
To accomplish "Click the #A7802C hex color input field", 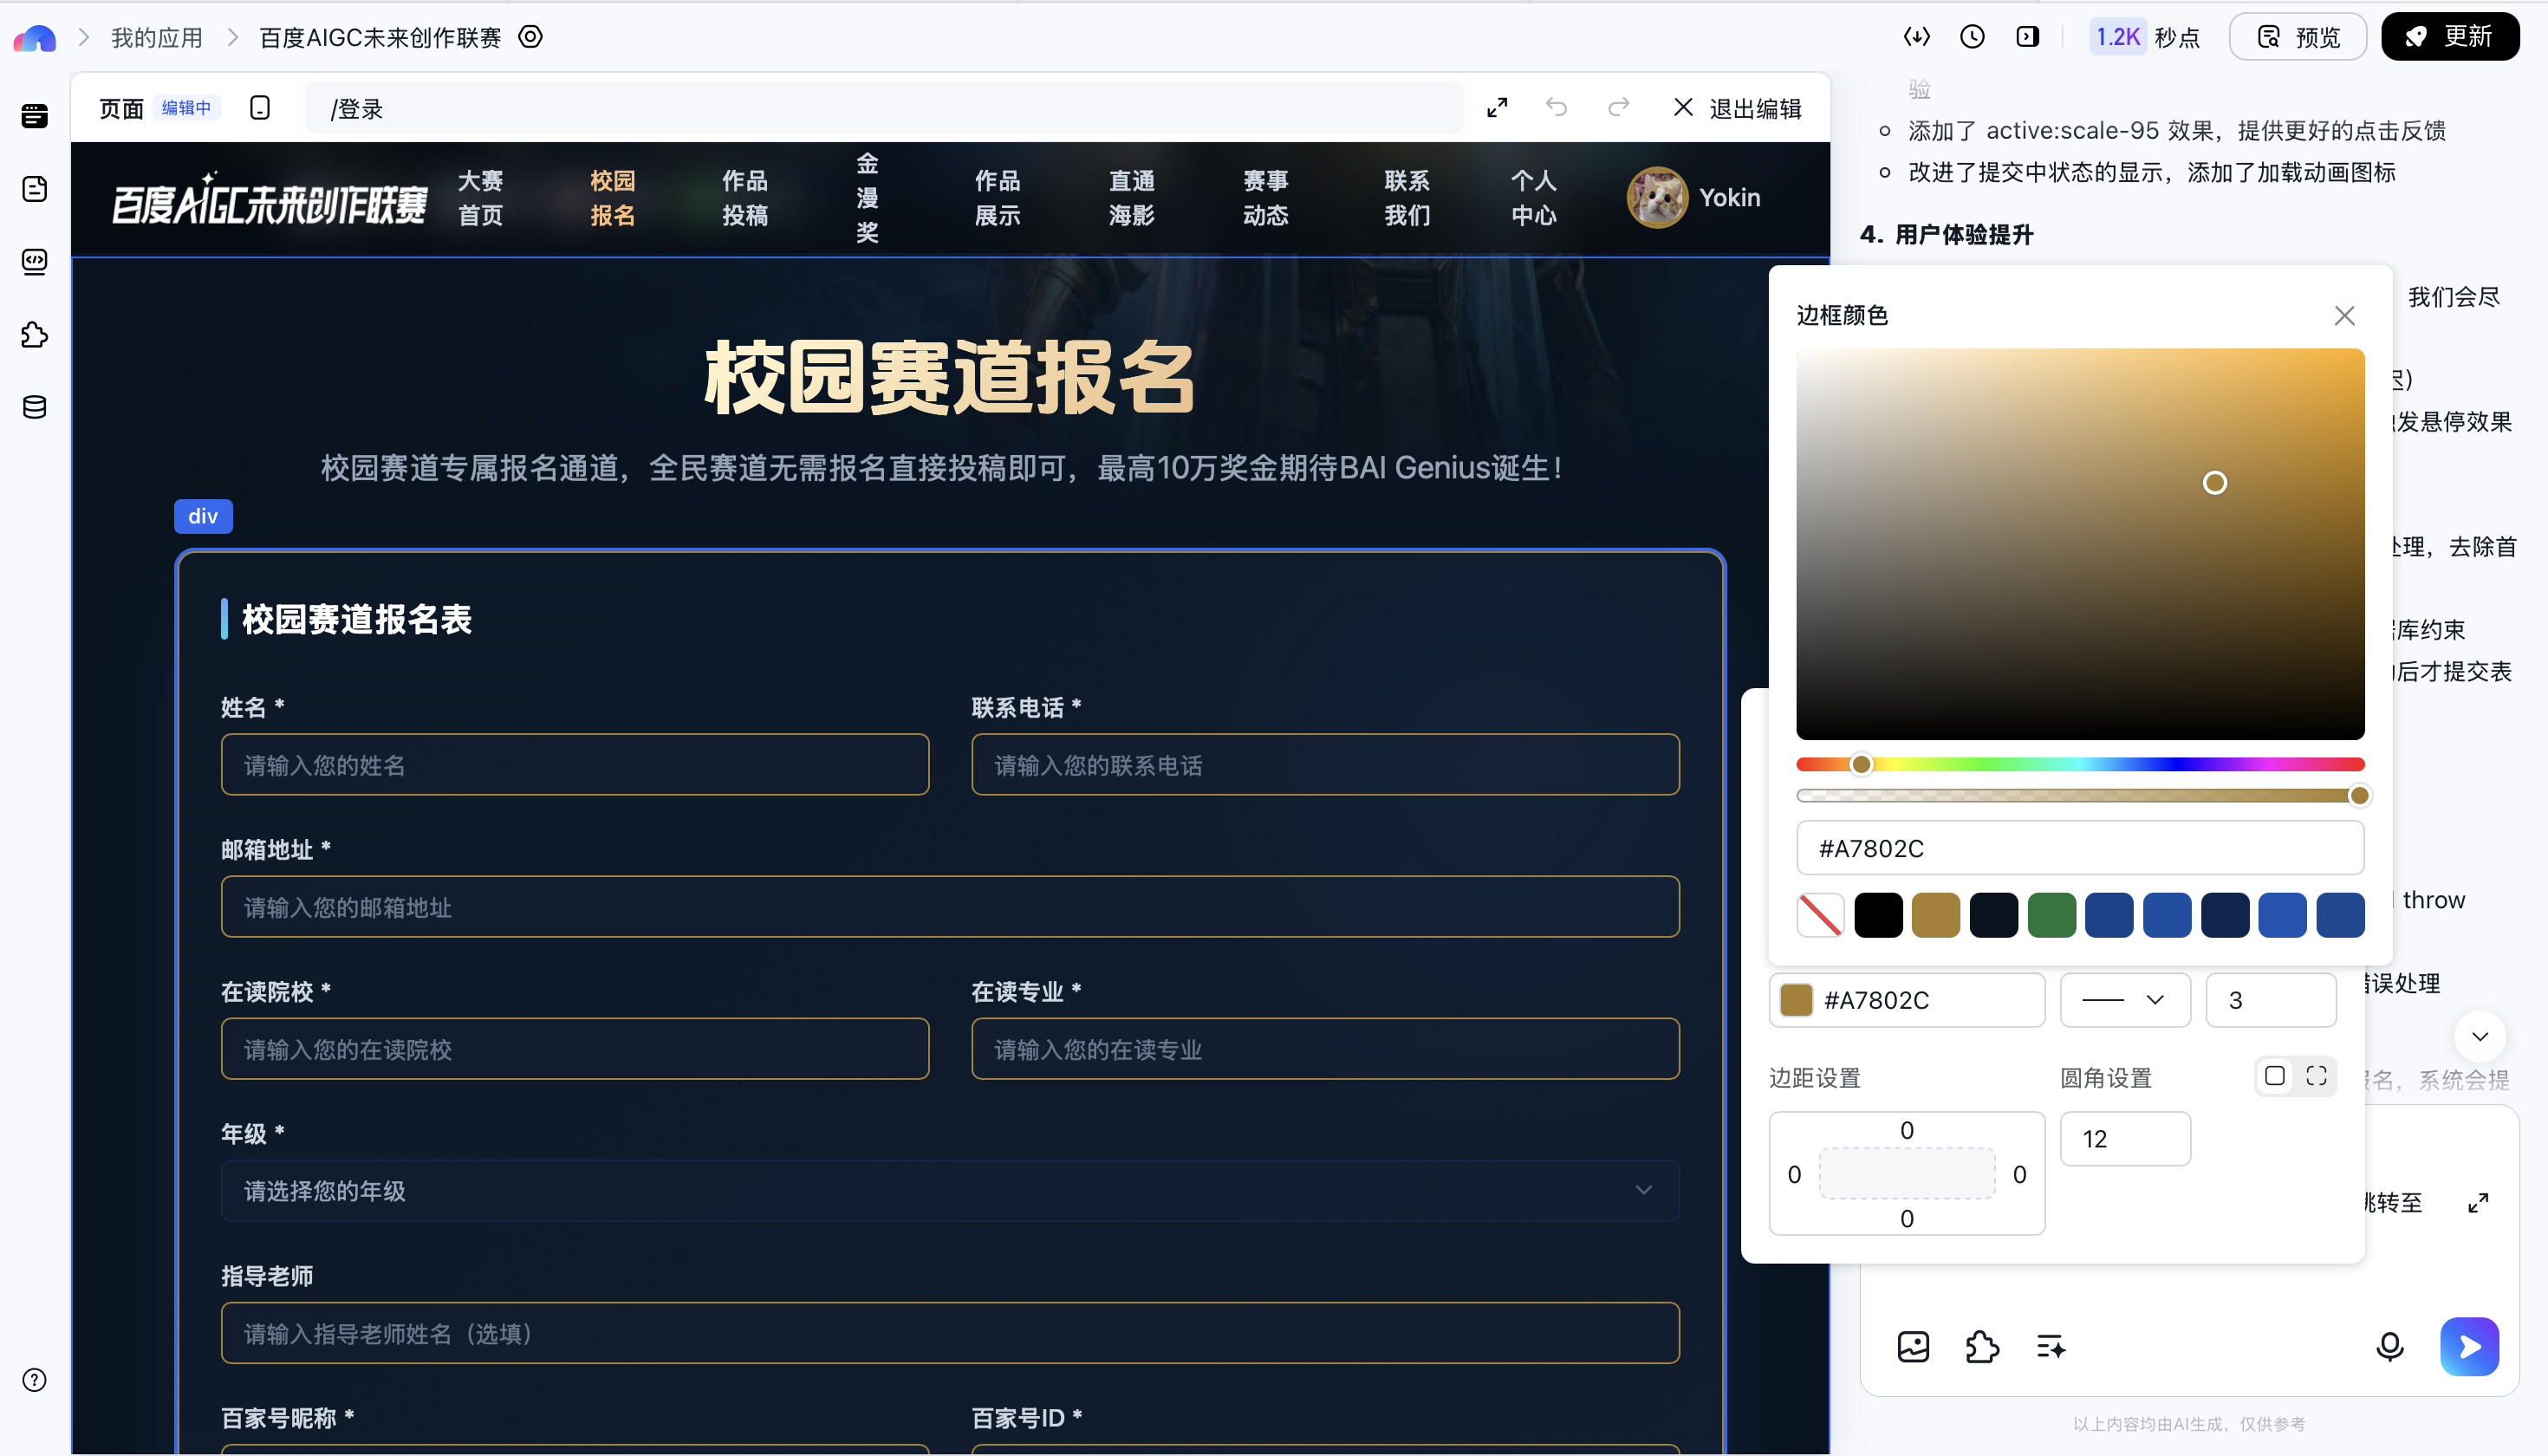I will pyautogui.click(x=2079, y=847).
